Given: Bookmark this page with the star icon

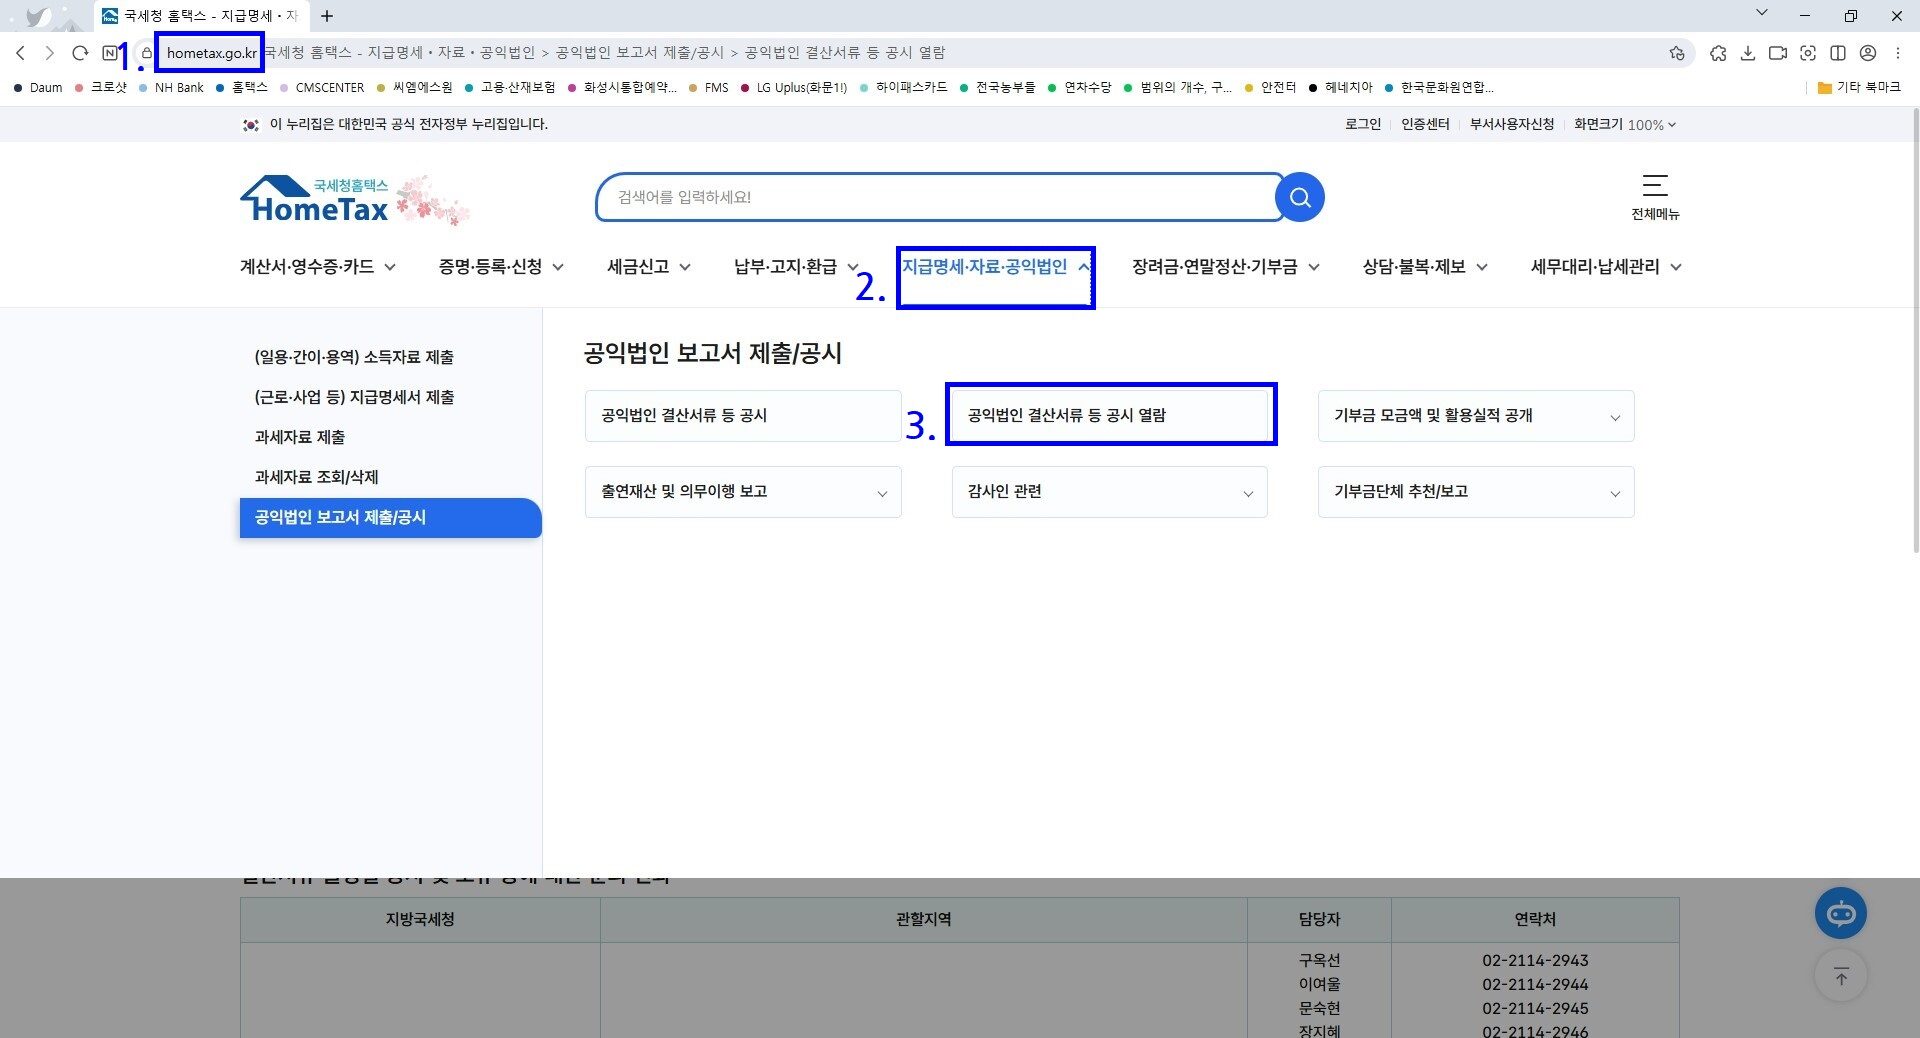Looking at the screenshot, I should [1677, 53].
